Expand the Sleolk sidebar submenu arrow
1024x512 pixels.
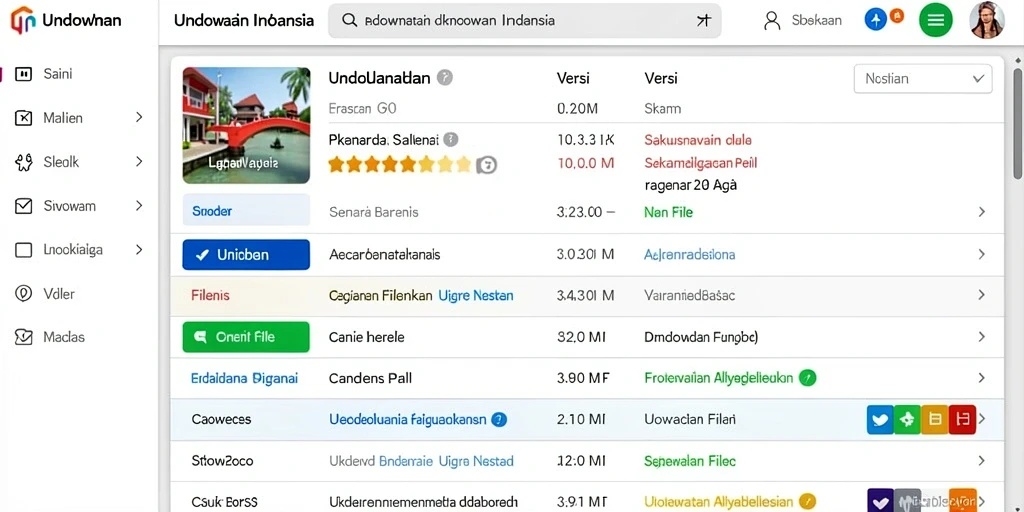[138, 161]
